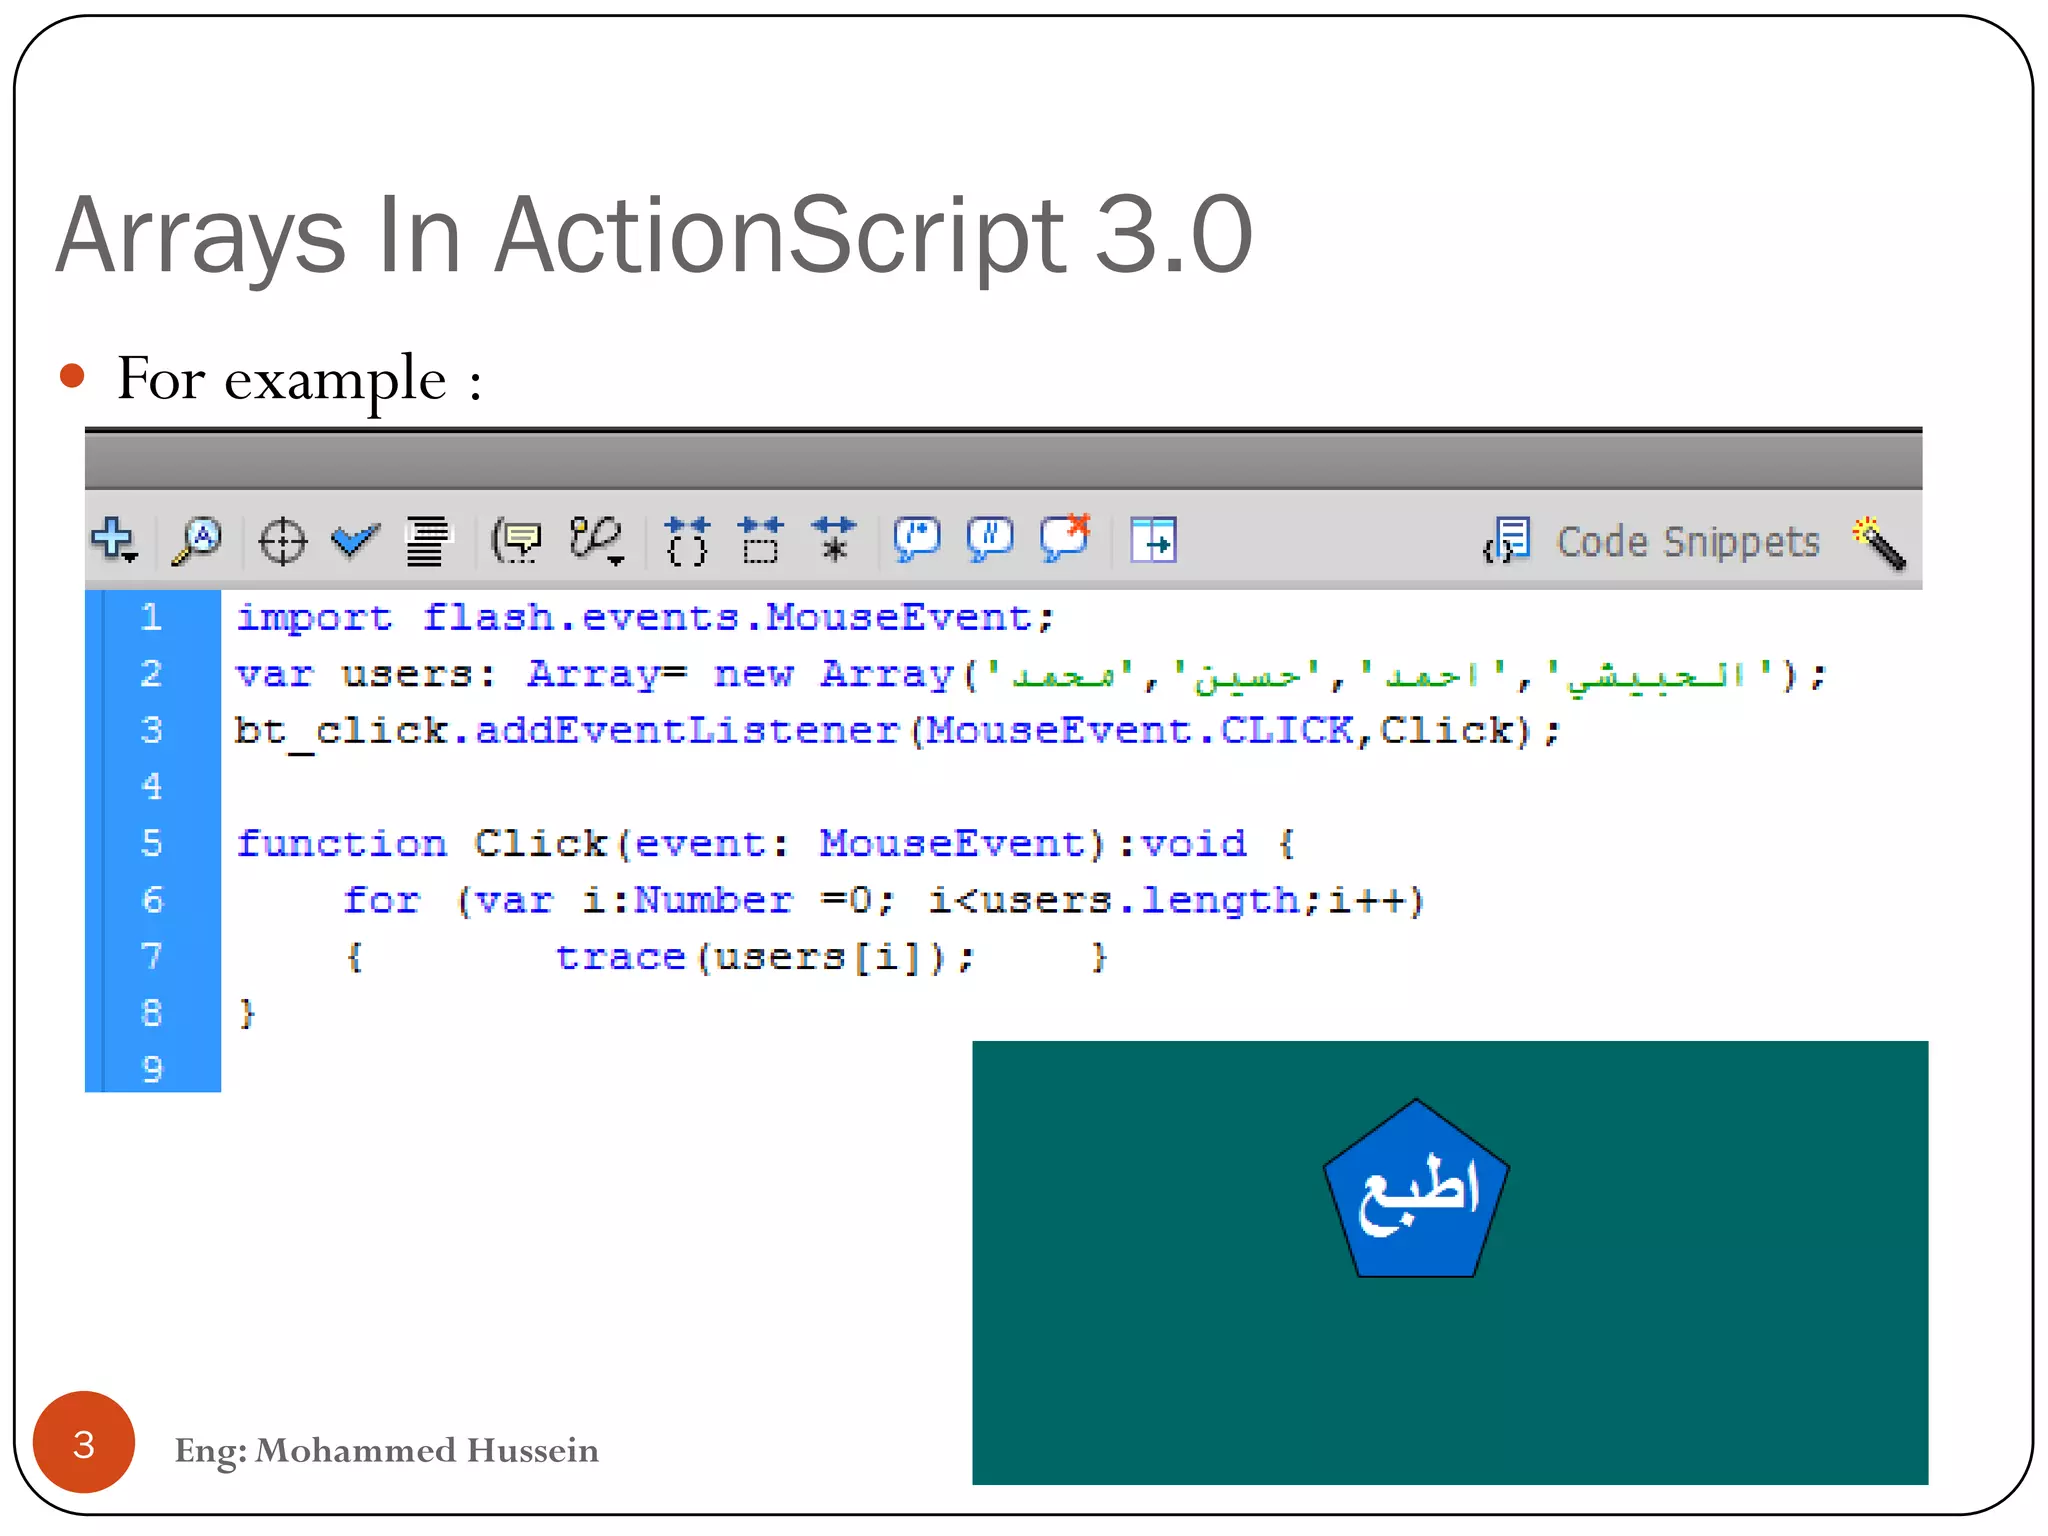Open Add new item to script dropdown

tap(115, 541)
